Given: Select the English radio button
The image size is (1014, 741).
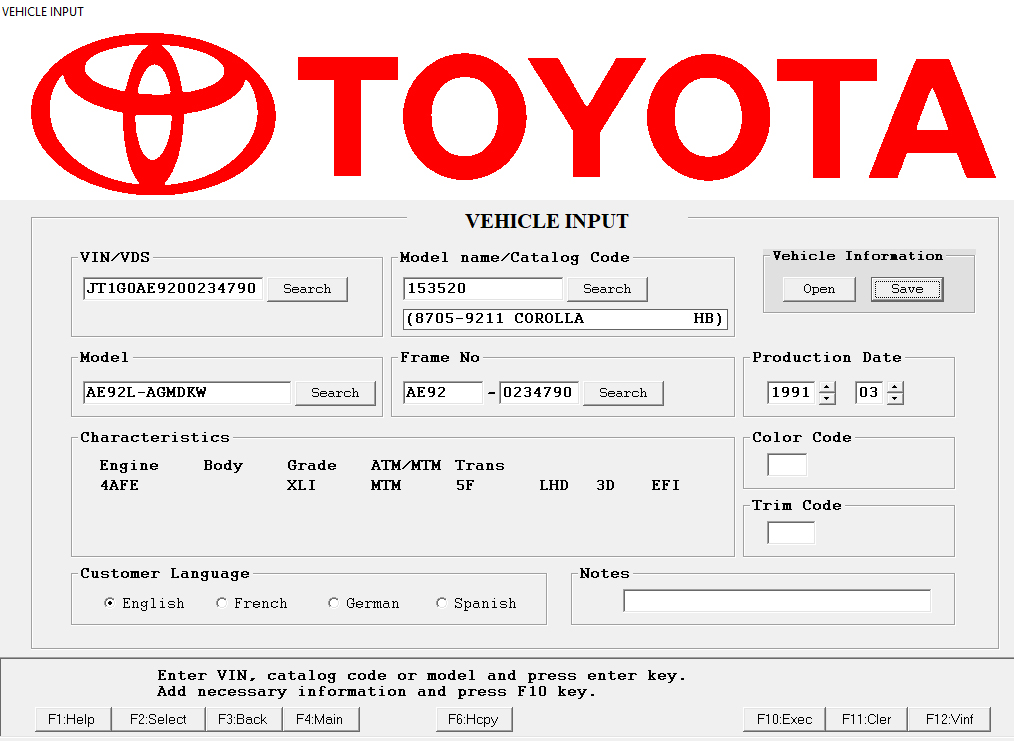Looking at the screenshot, I should (110, 603).
